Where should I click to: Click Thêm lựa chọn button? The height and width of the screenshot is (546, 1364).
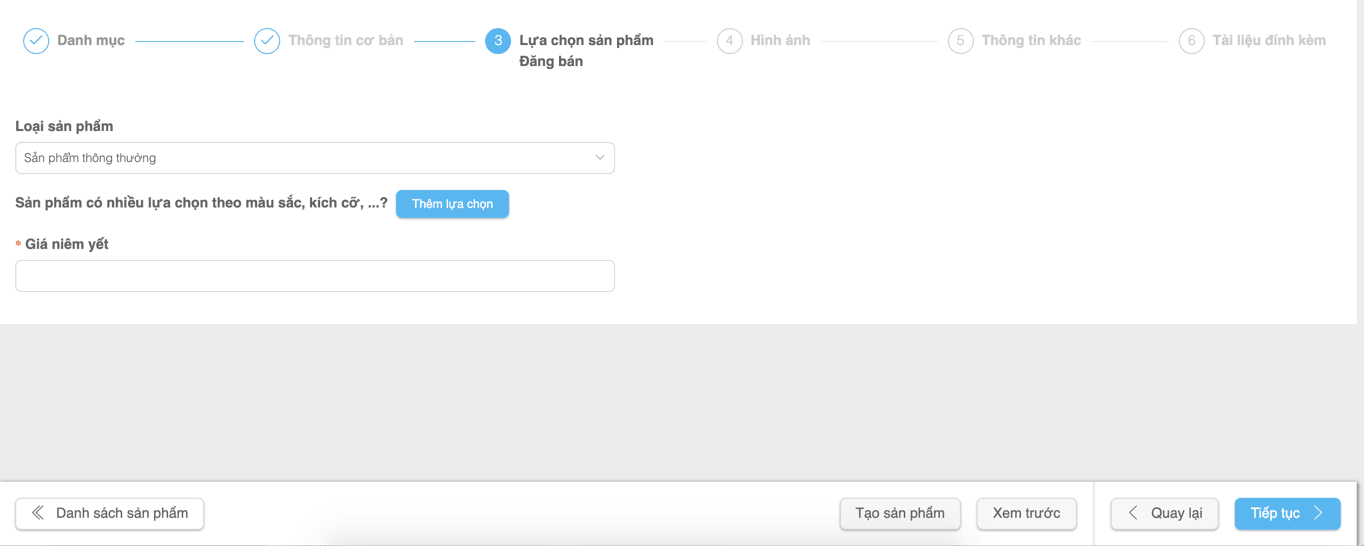tap(452, 204)
